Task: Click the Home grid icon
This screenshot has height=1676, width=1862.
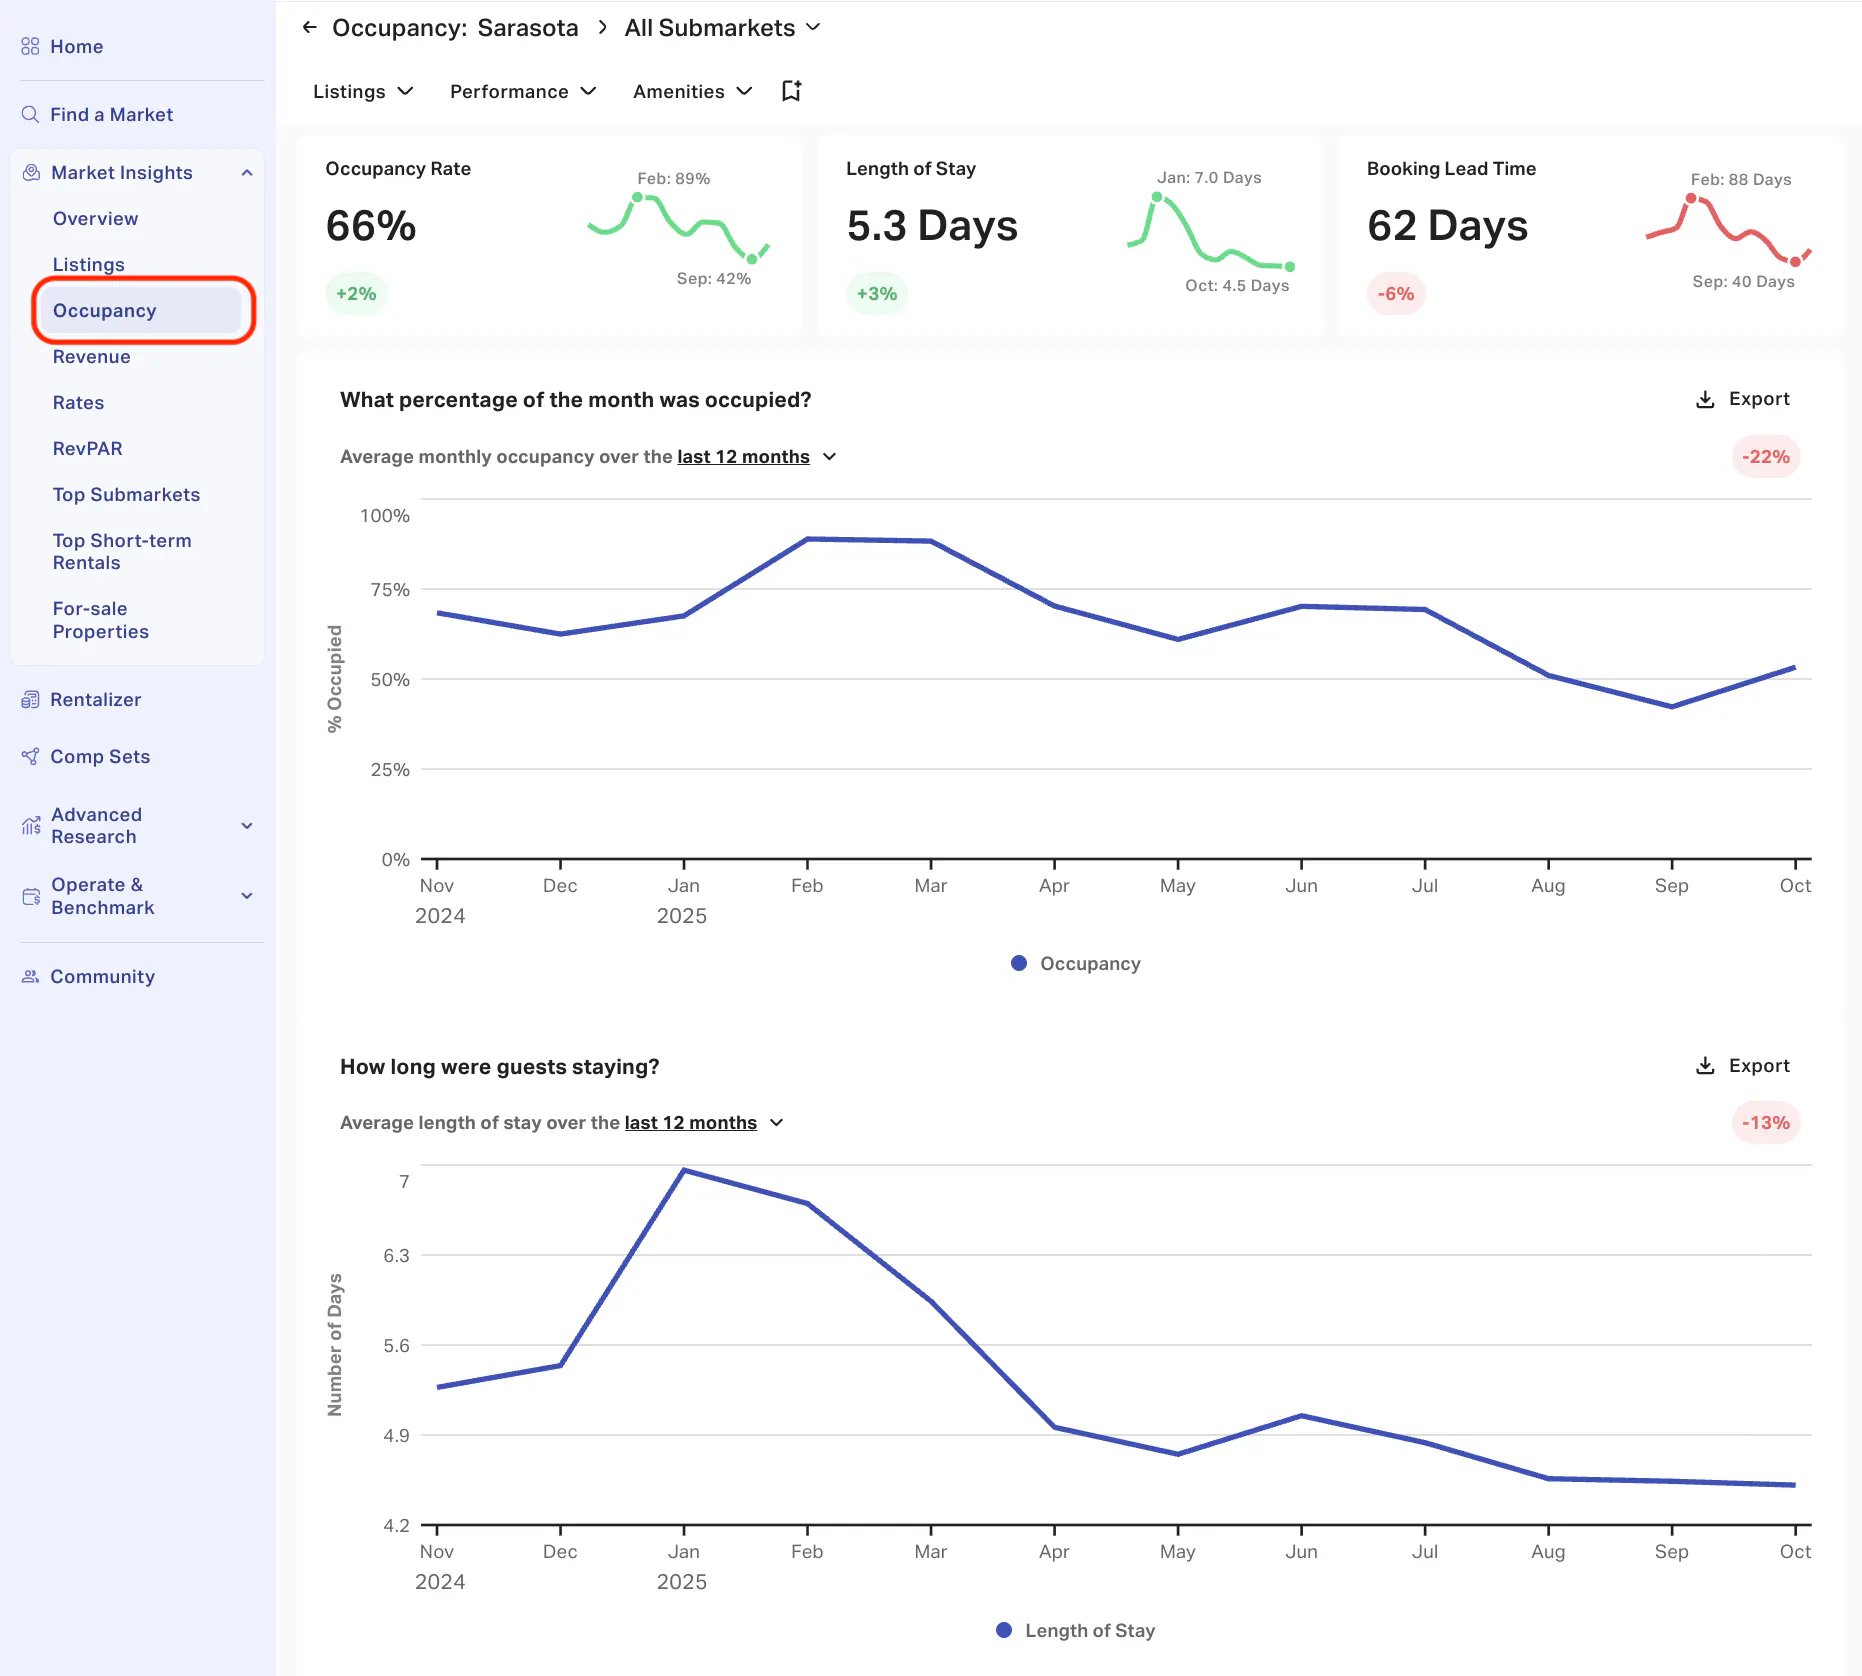Action: (30, 46)
